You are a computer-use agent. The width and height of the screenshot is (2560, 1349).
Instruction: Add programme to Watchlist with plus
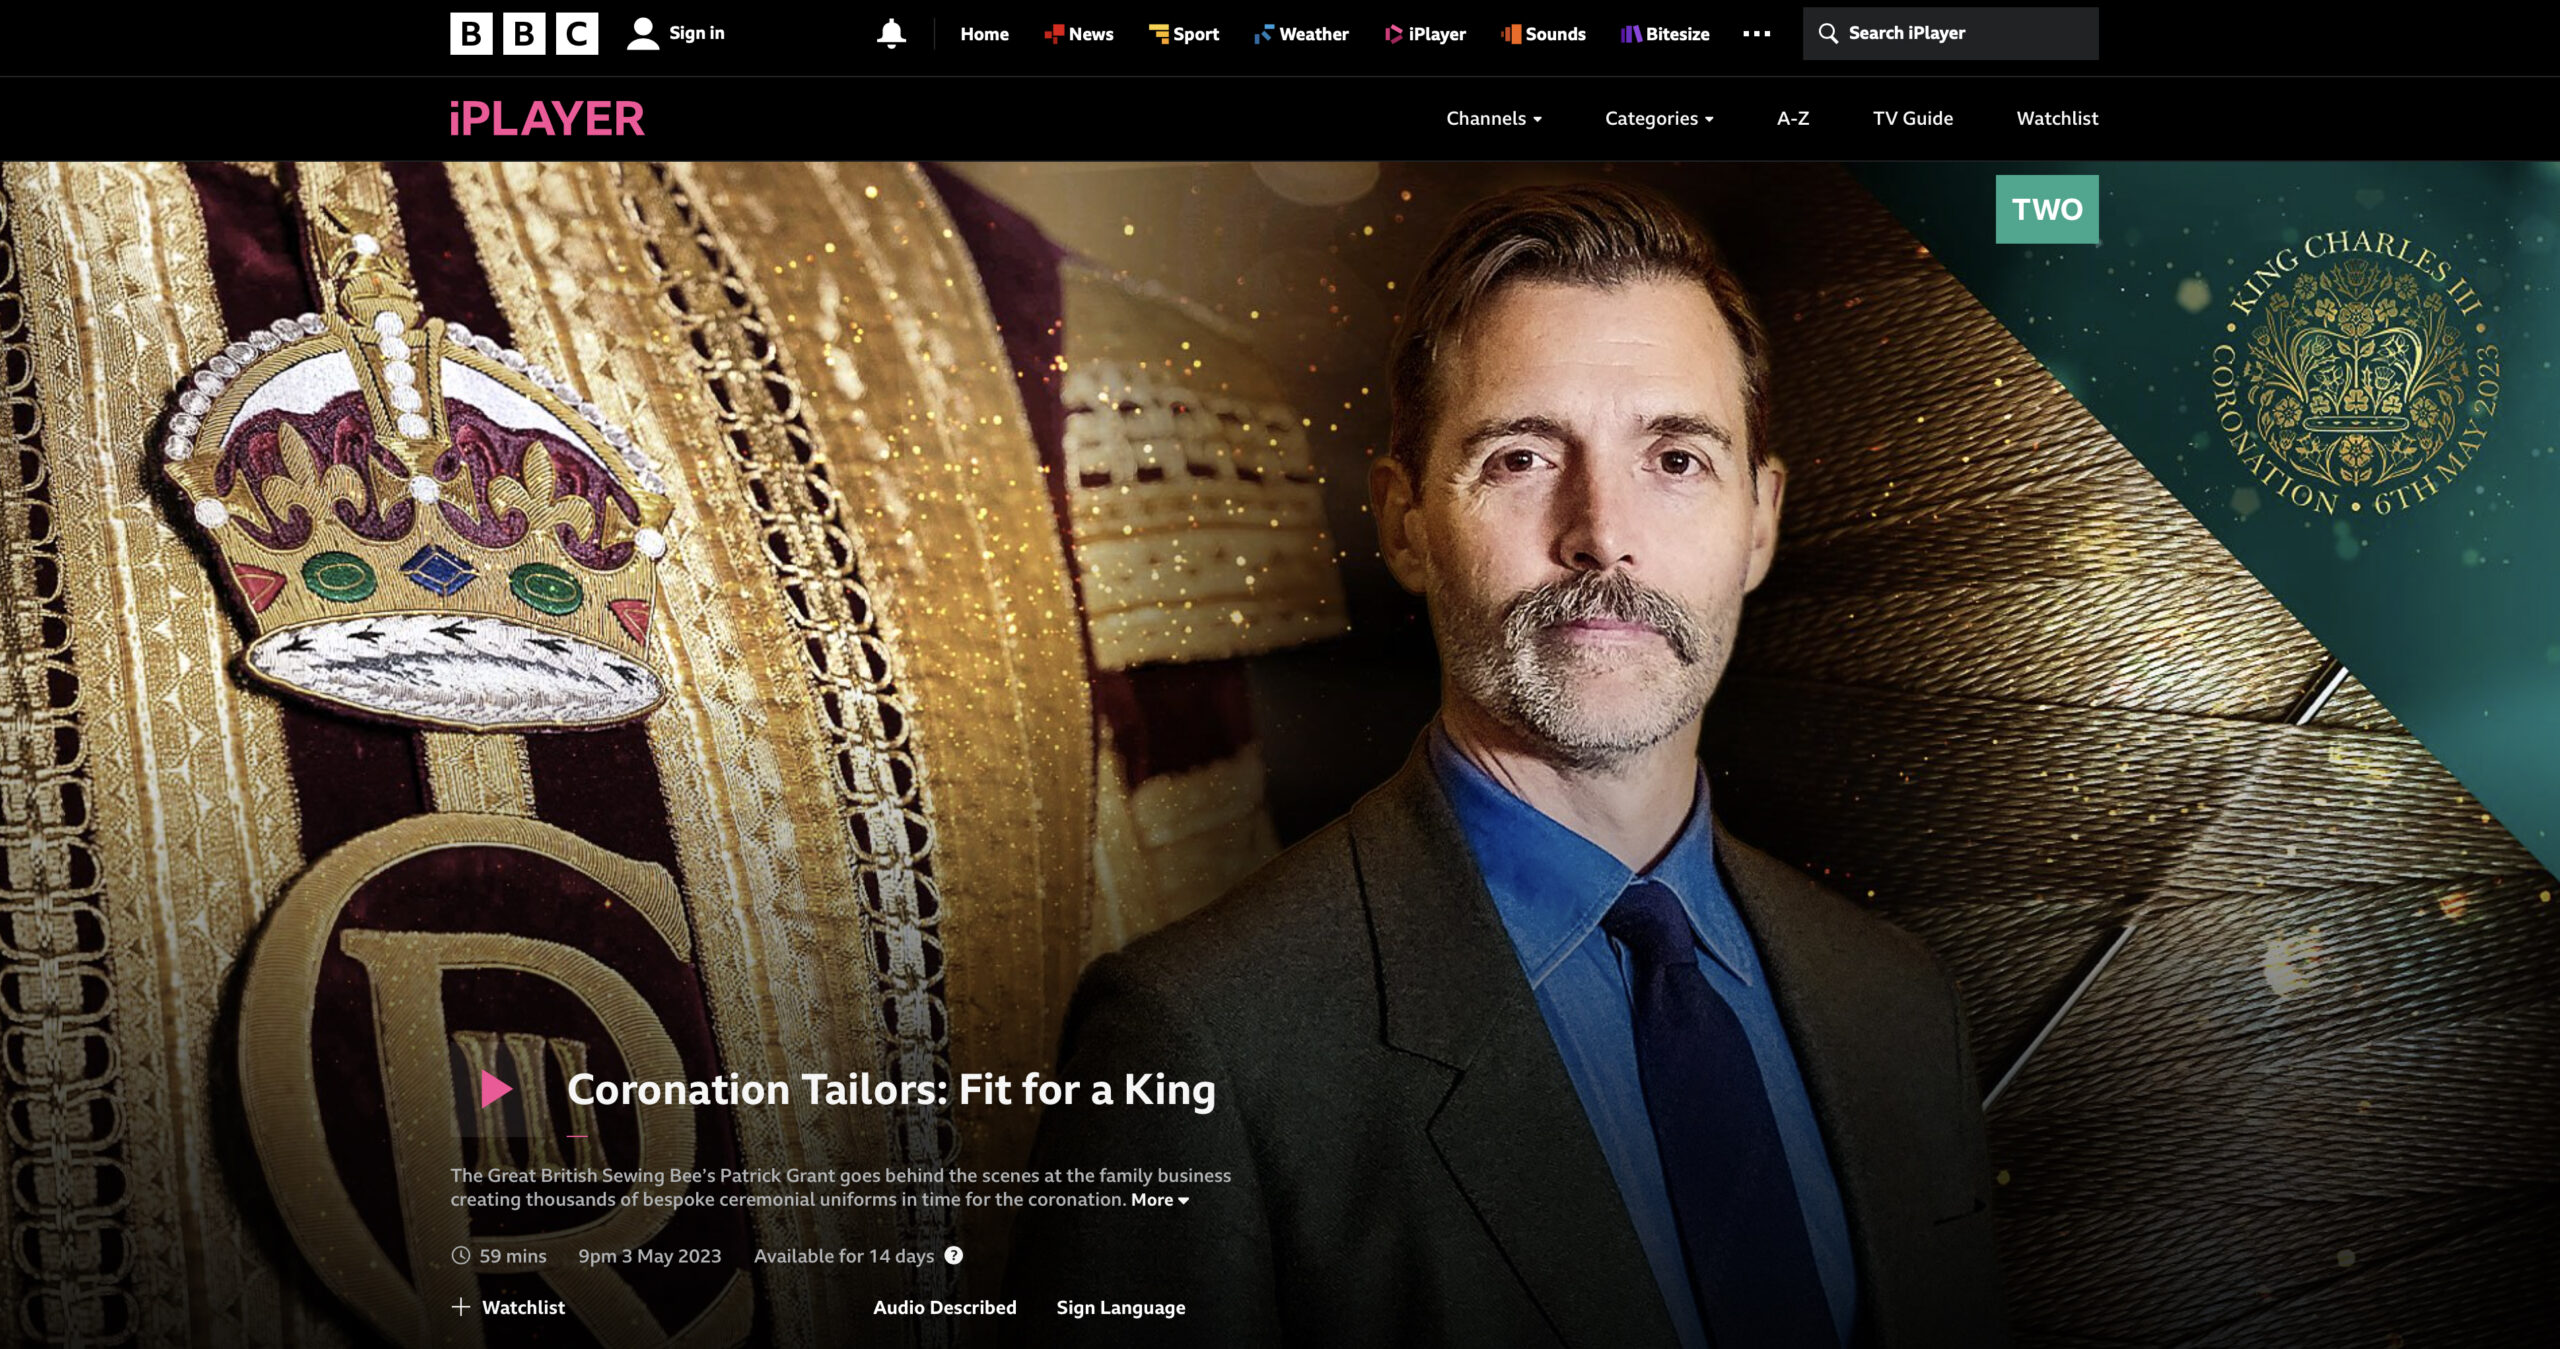(x=508, y=1307)
